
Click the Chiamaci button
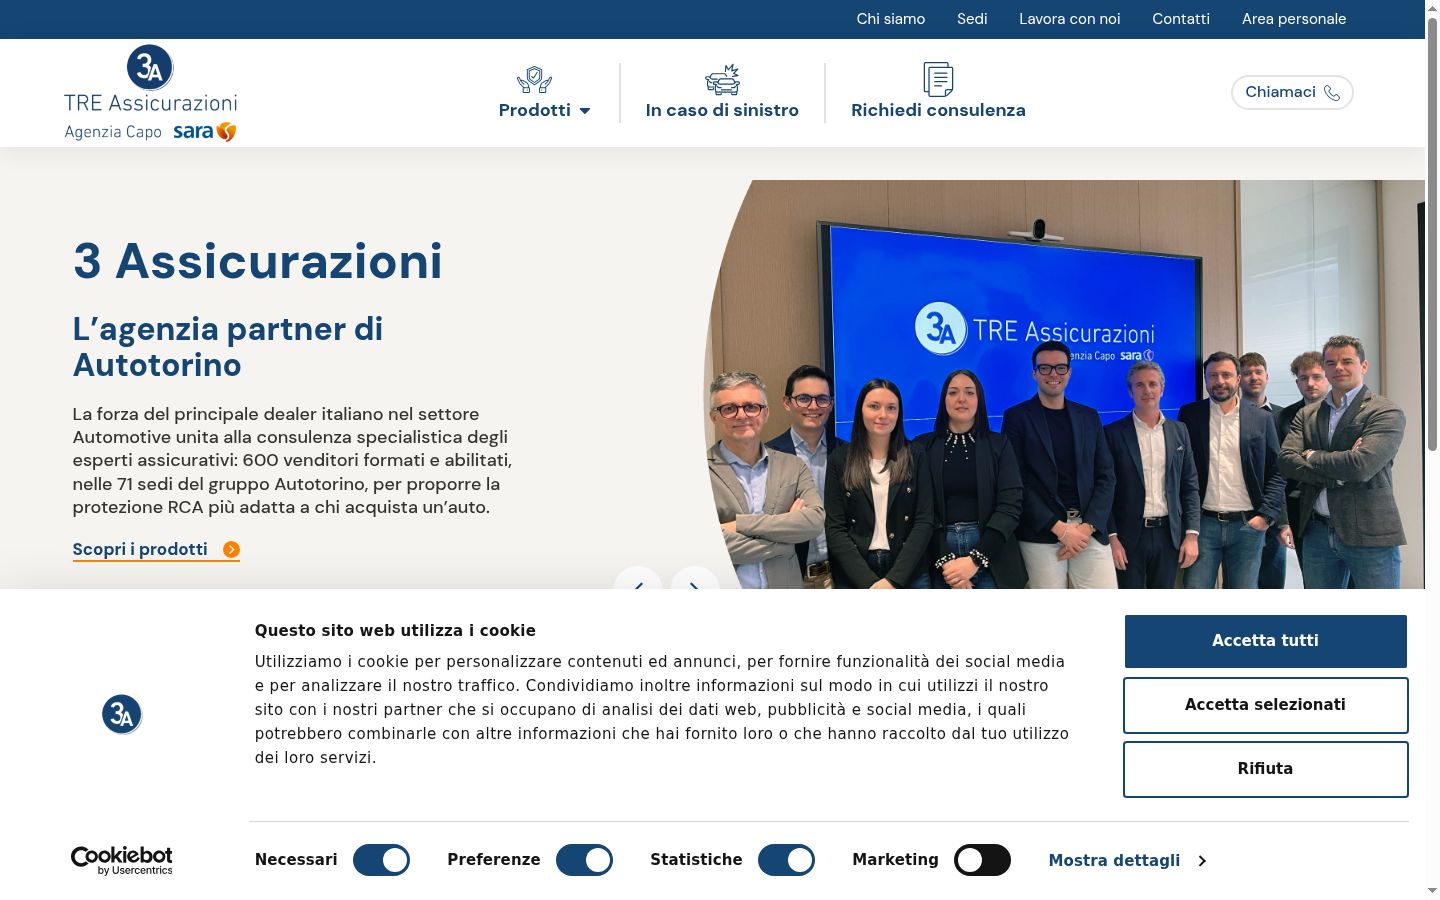tap(1292, 93)
